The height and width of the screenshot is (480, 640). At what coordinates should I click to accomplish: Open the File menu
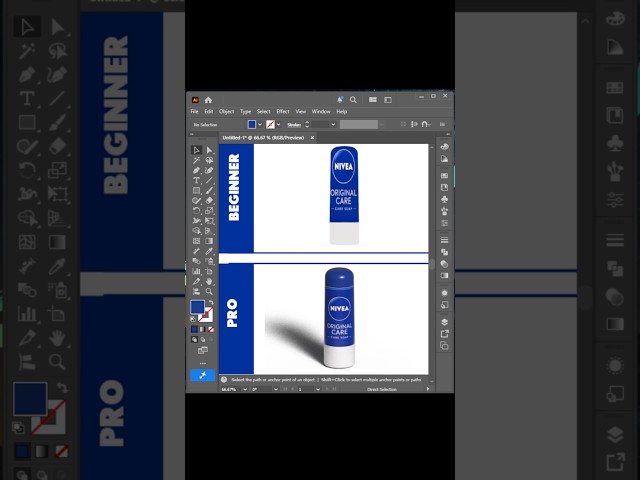coord(194,111)
